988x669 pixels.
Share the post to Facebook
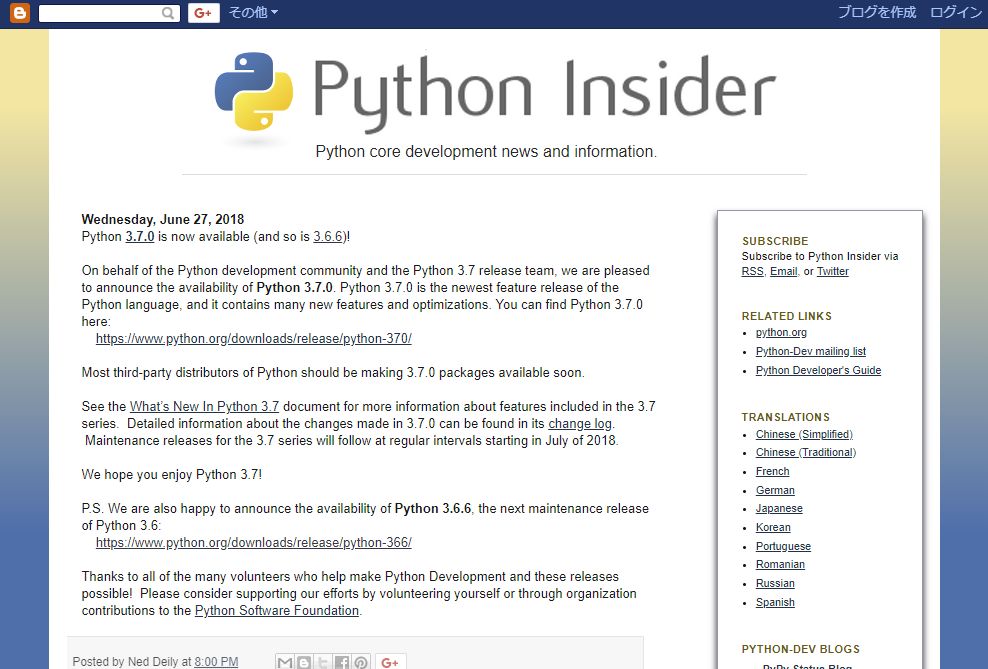pos(340,661)
